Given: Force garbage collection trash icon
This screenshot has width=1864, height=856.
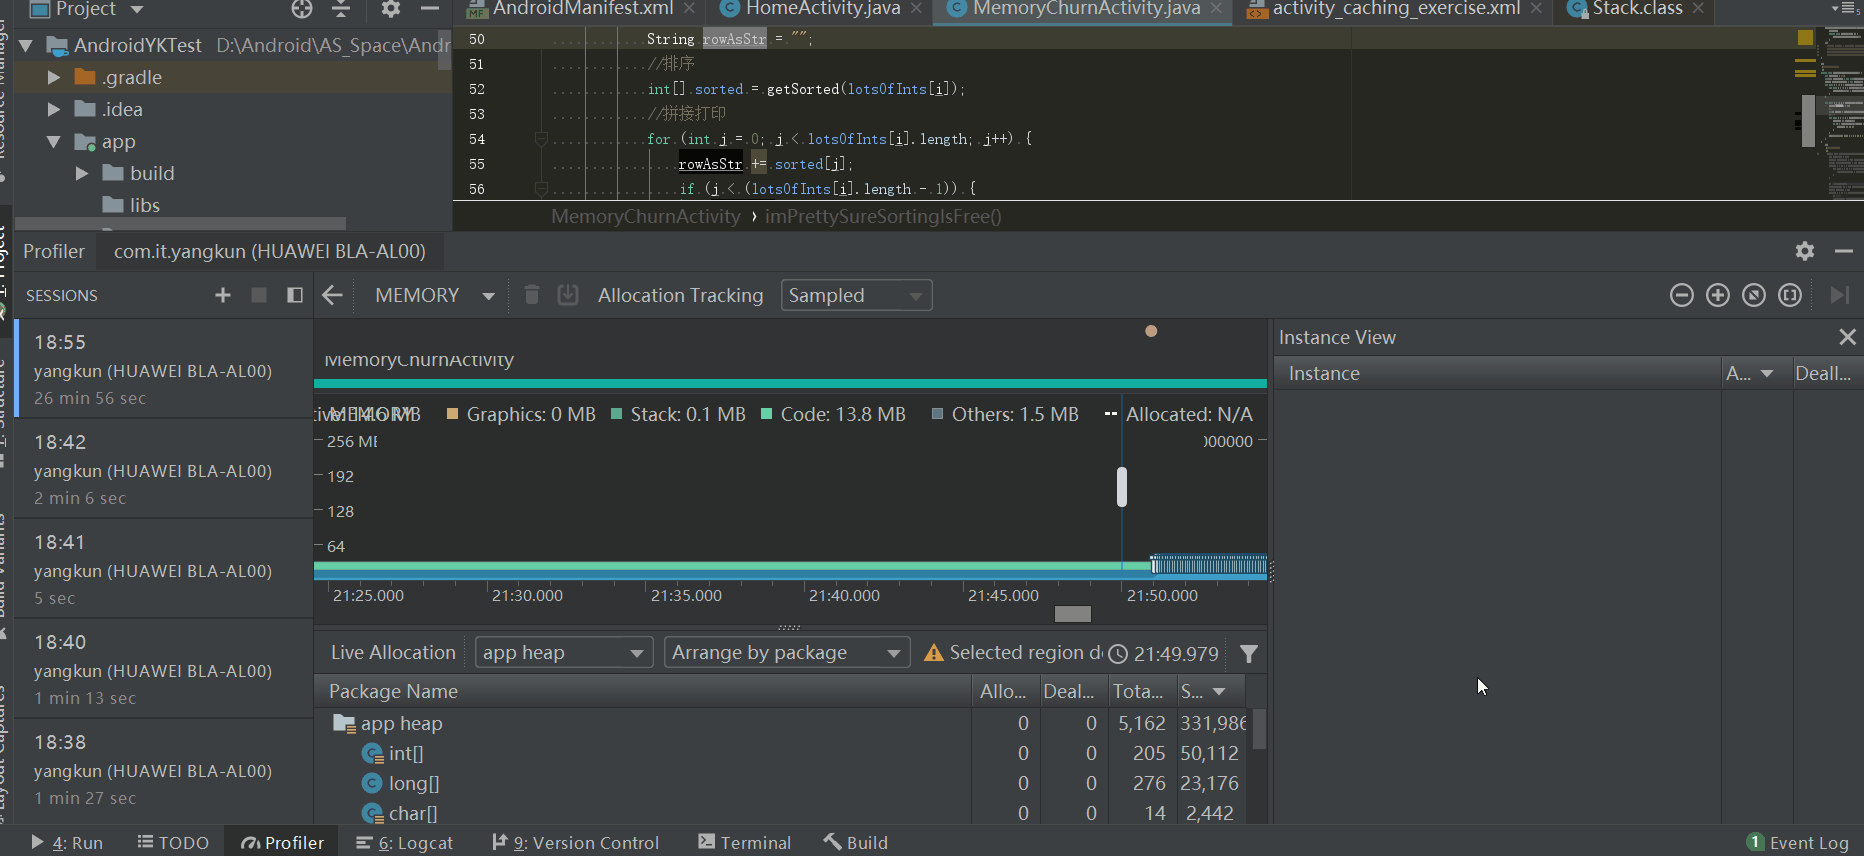Looking at the screenshot, I should [532, 295].
